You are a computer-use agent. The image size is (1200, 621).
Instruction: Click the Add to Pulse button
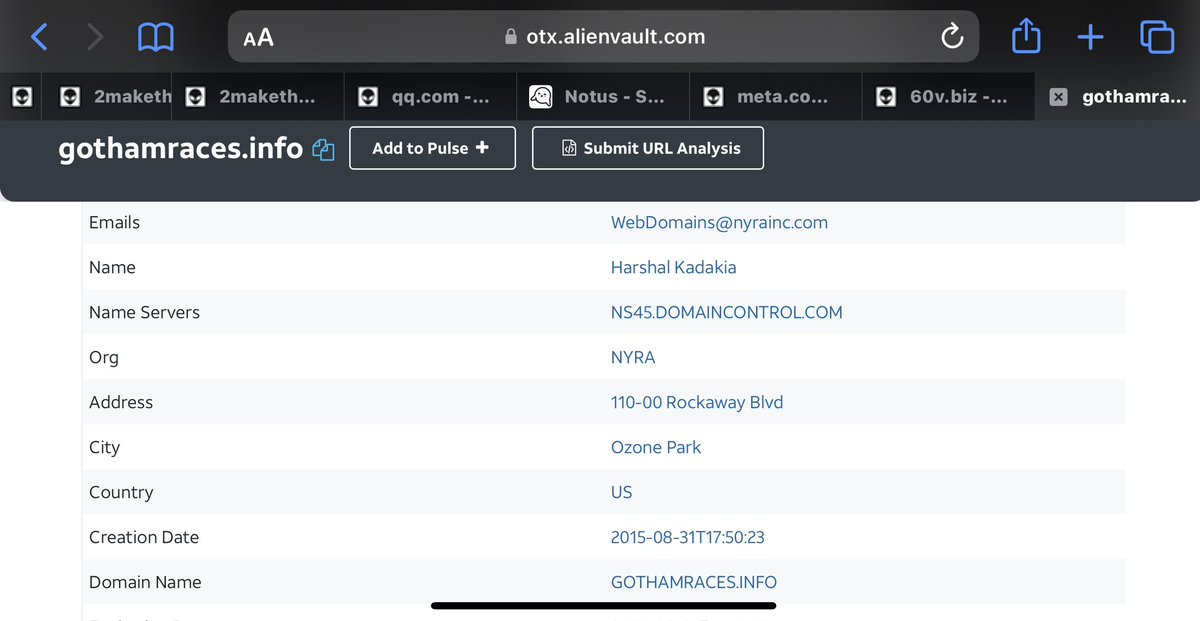tap(432, 148)
